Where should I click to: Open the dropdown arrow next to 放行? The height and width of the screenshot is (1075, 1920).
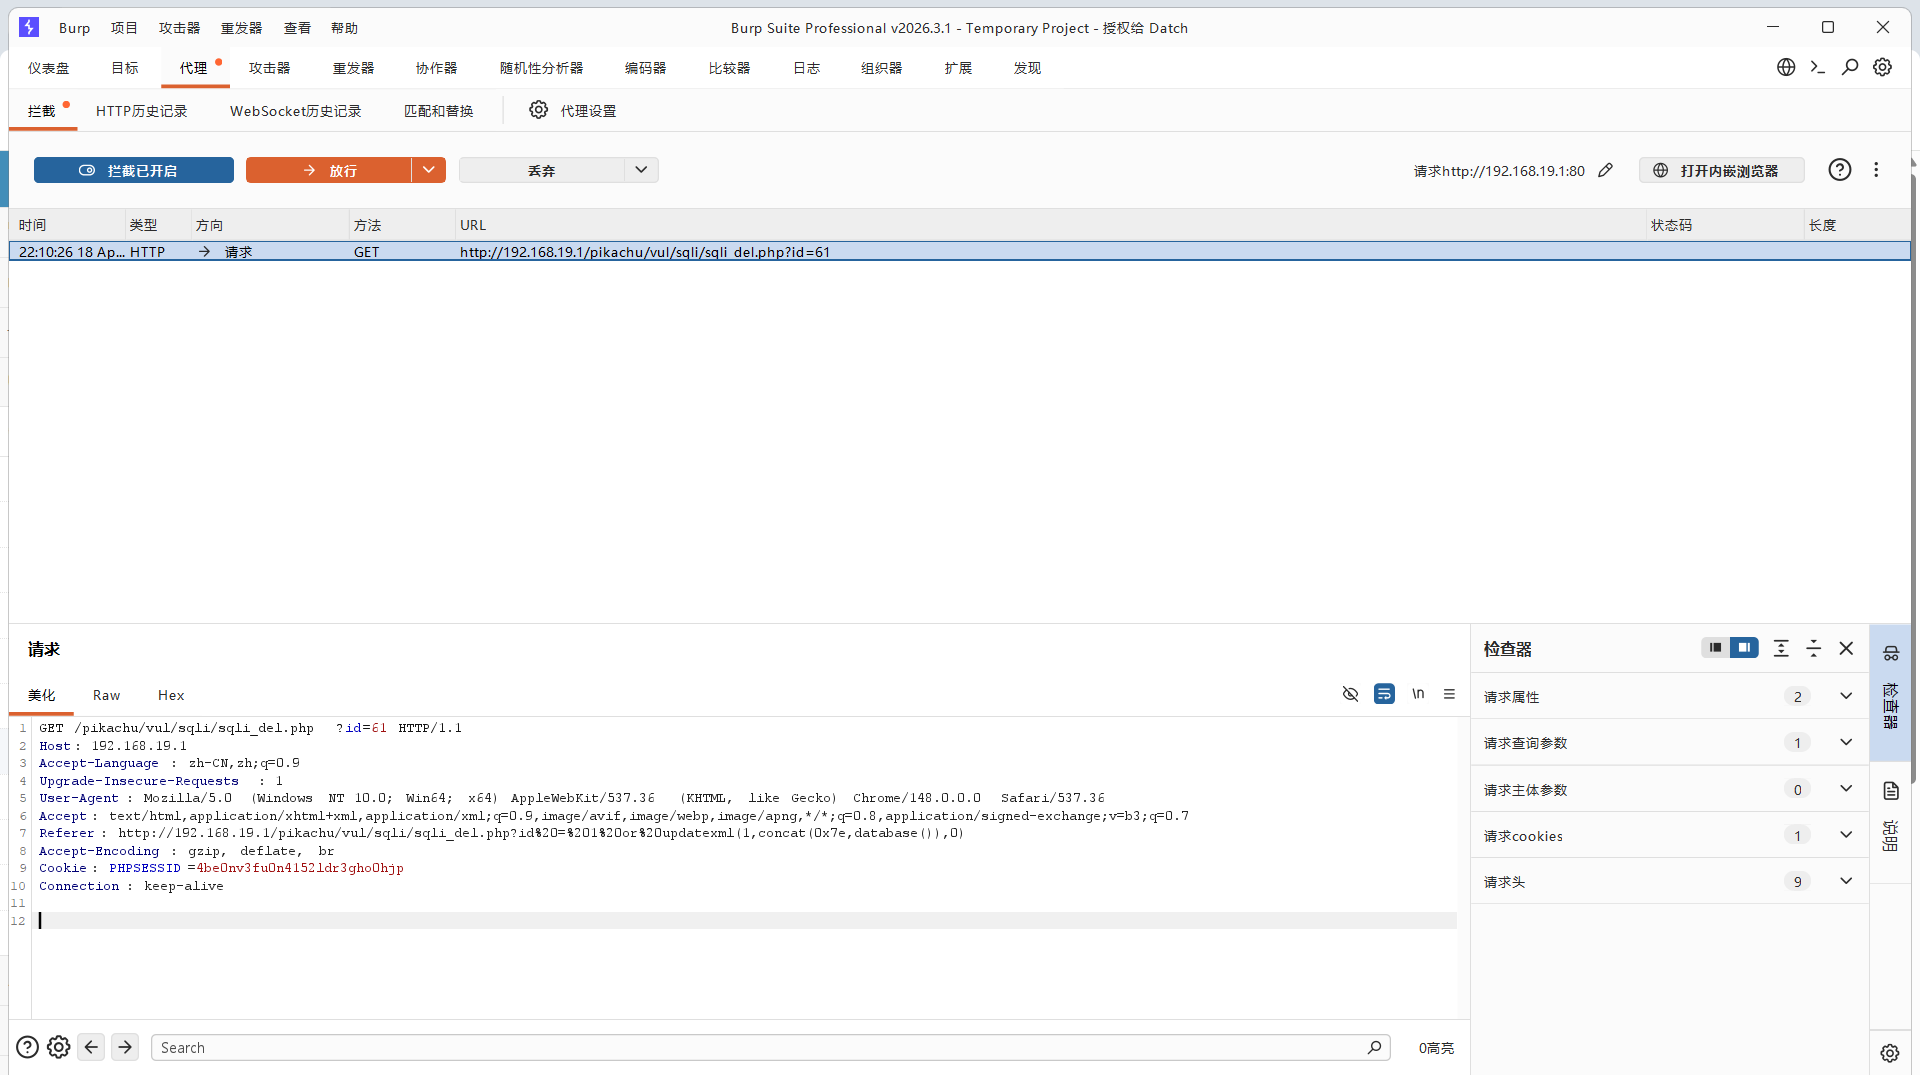click(428, 170)
